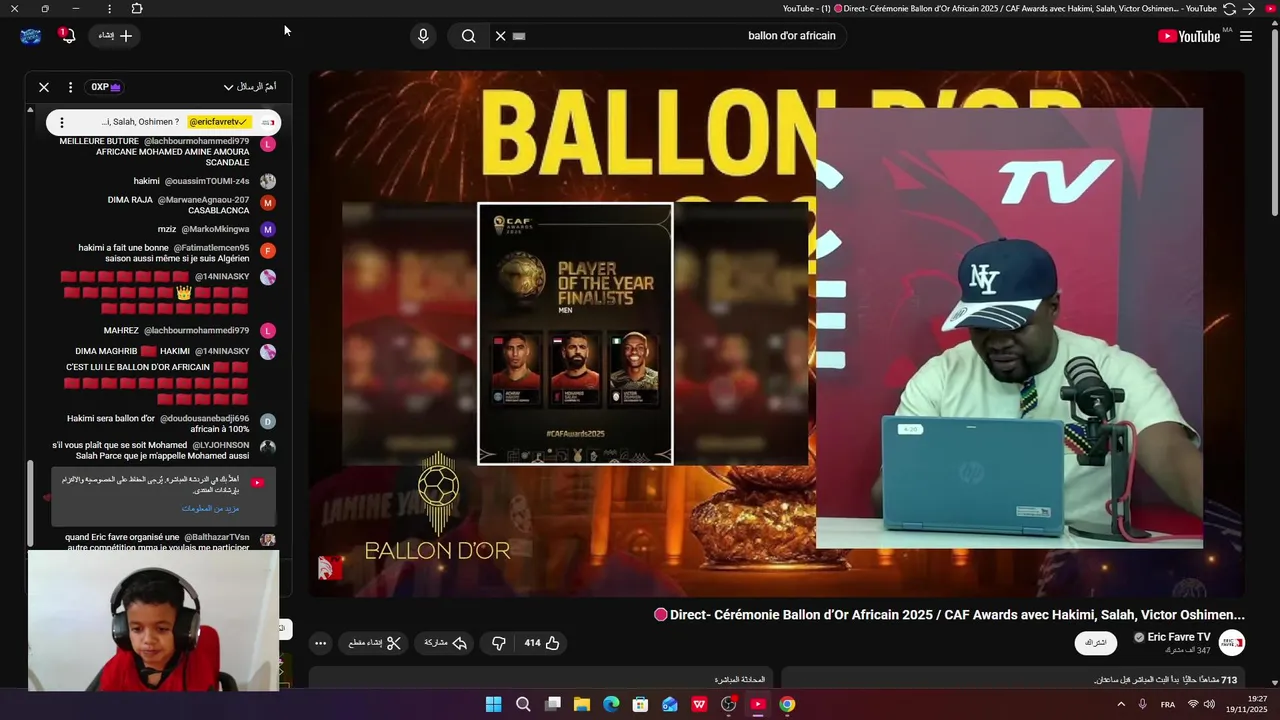1280x720 pixels.
Task: Click the forward arrow in title bar
Action: 1248,8
